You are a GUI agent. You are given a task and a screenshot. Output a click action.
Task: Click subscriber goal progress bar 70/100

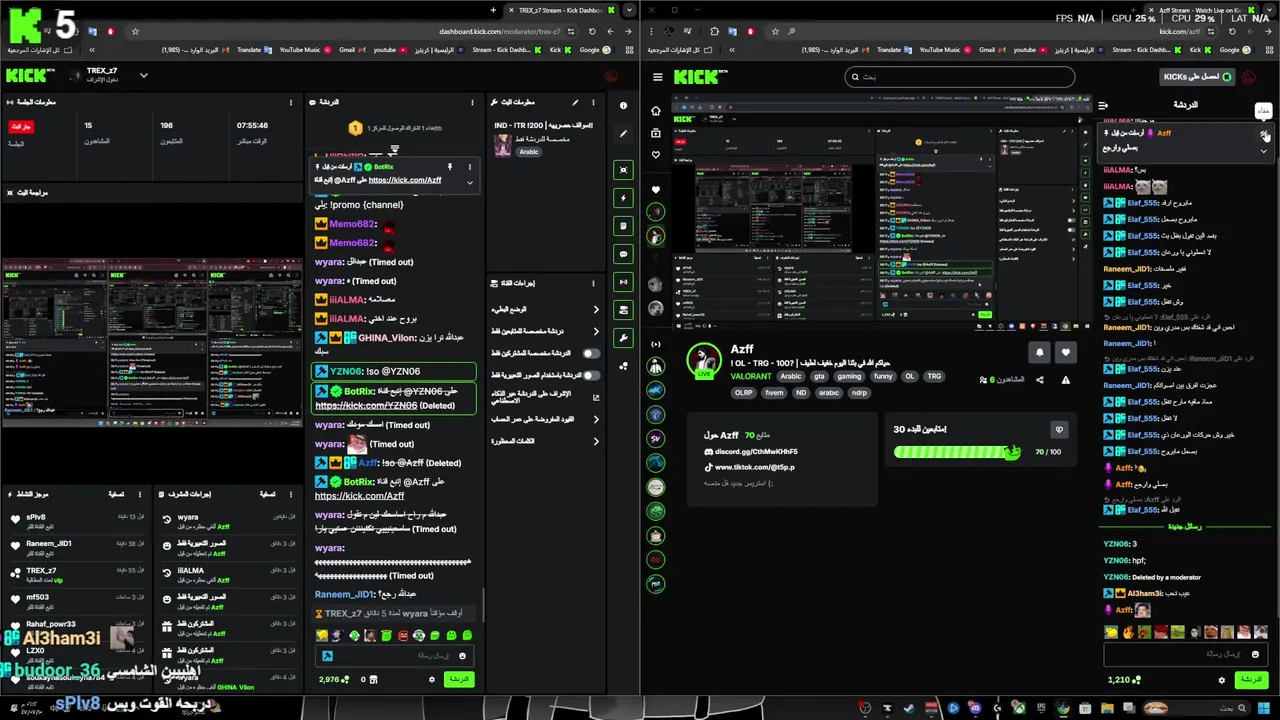pos(955,452)
